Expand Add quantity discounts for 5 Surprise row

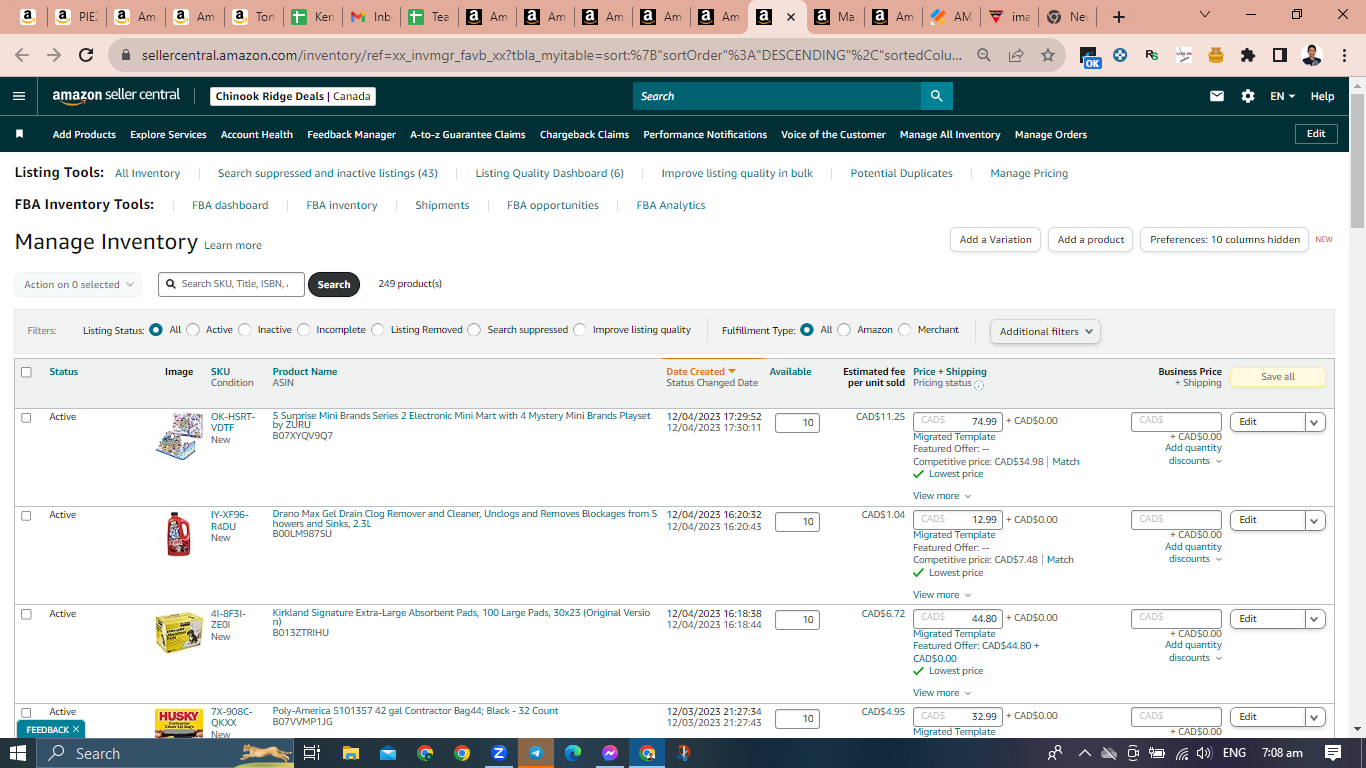click(1194, 455)
